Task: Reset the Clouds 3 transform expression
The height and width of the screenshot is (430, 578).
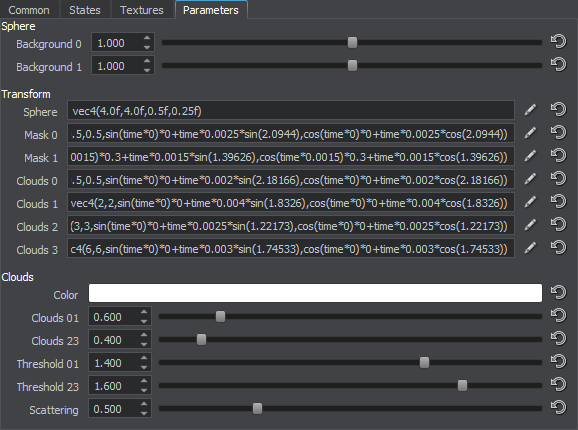Action: click(558, 248)
